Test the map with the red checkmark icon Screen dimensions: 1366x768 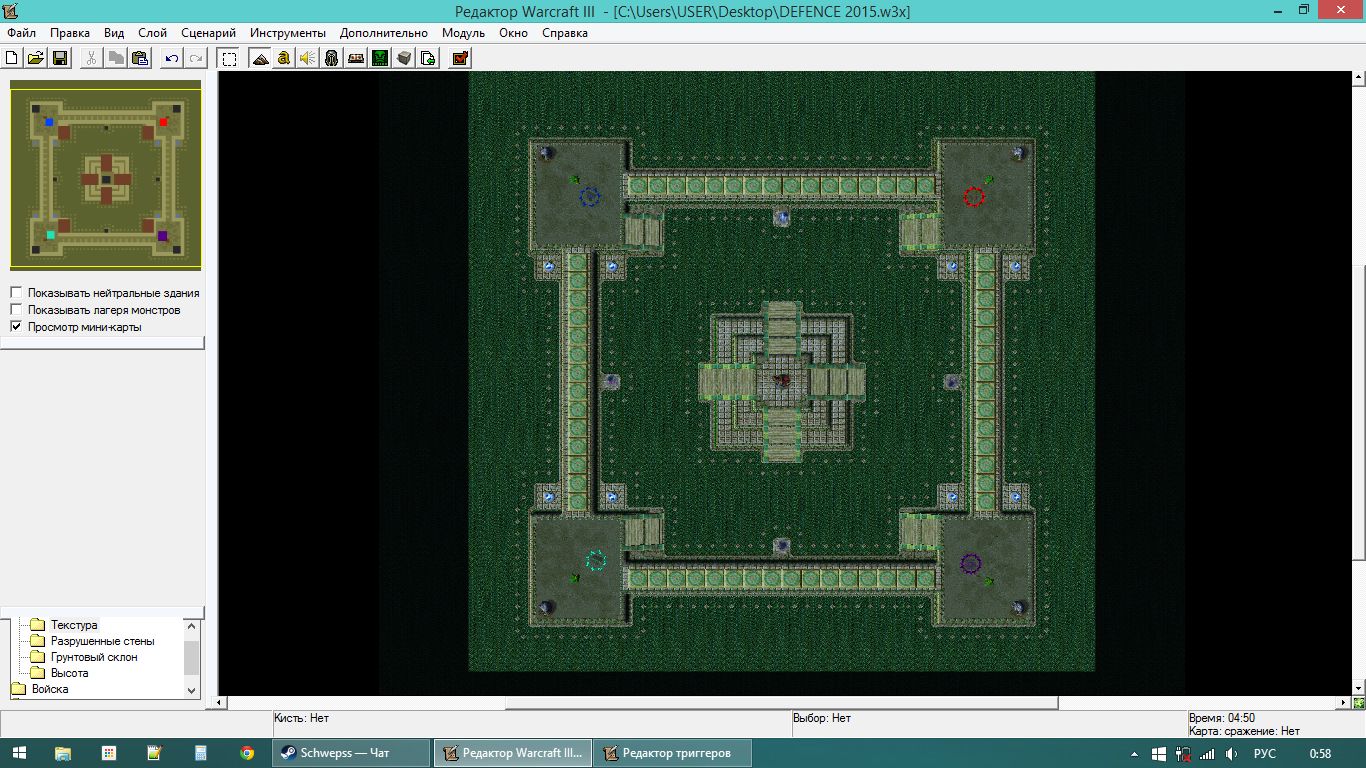(460, 58)
